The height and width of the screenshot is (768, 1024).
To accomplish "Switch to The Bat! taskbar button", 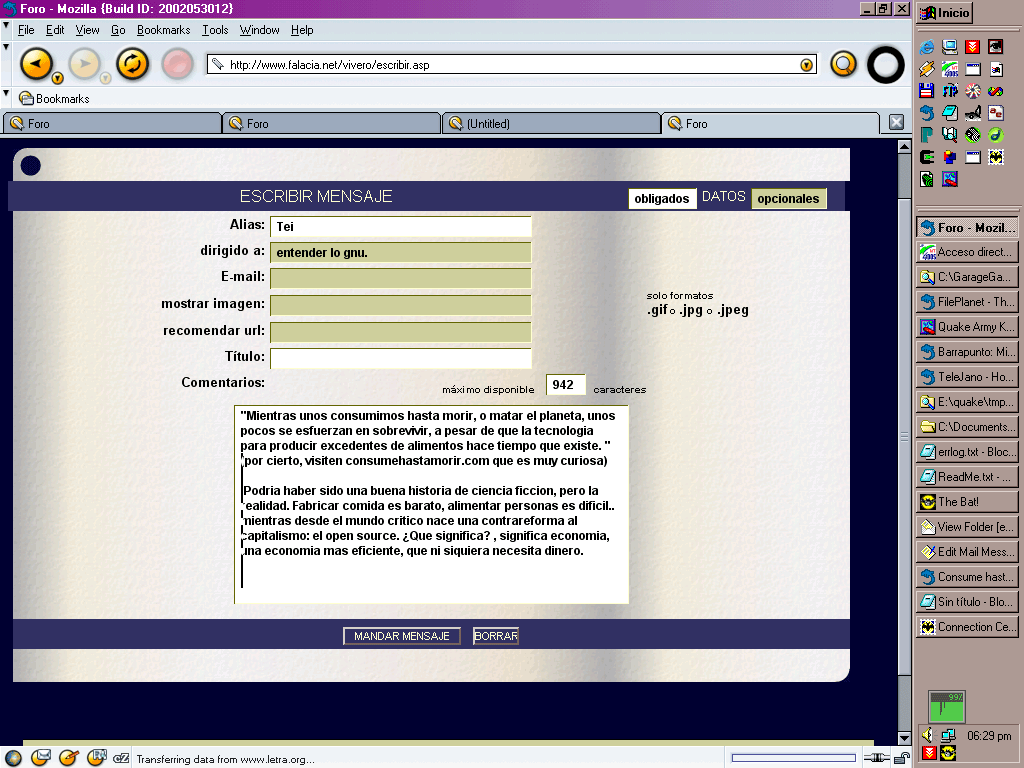I will click(x=967, y=502).
